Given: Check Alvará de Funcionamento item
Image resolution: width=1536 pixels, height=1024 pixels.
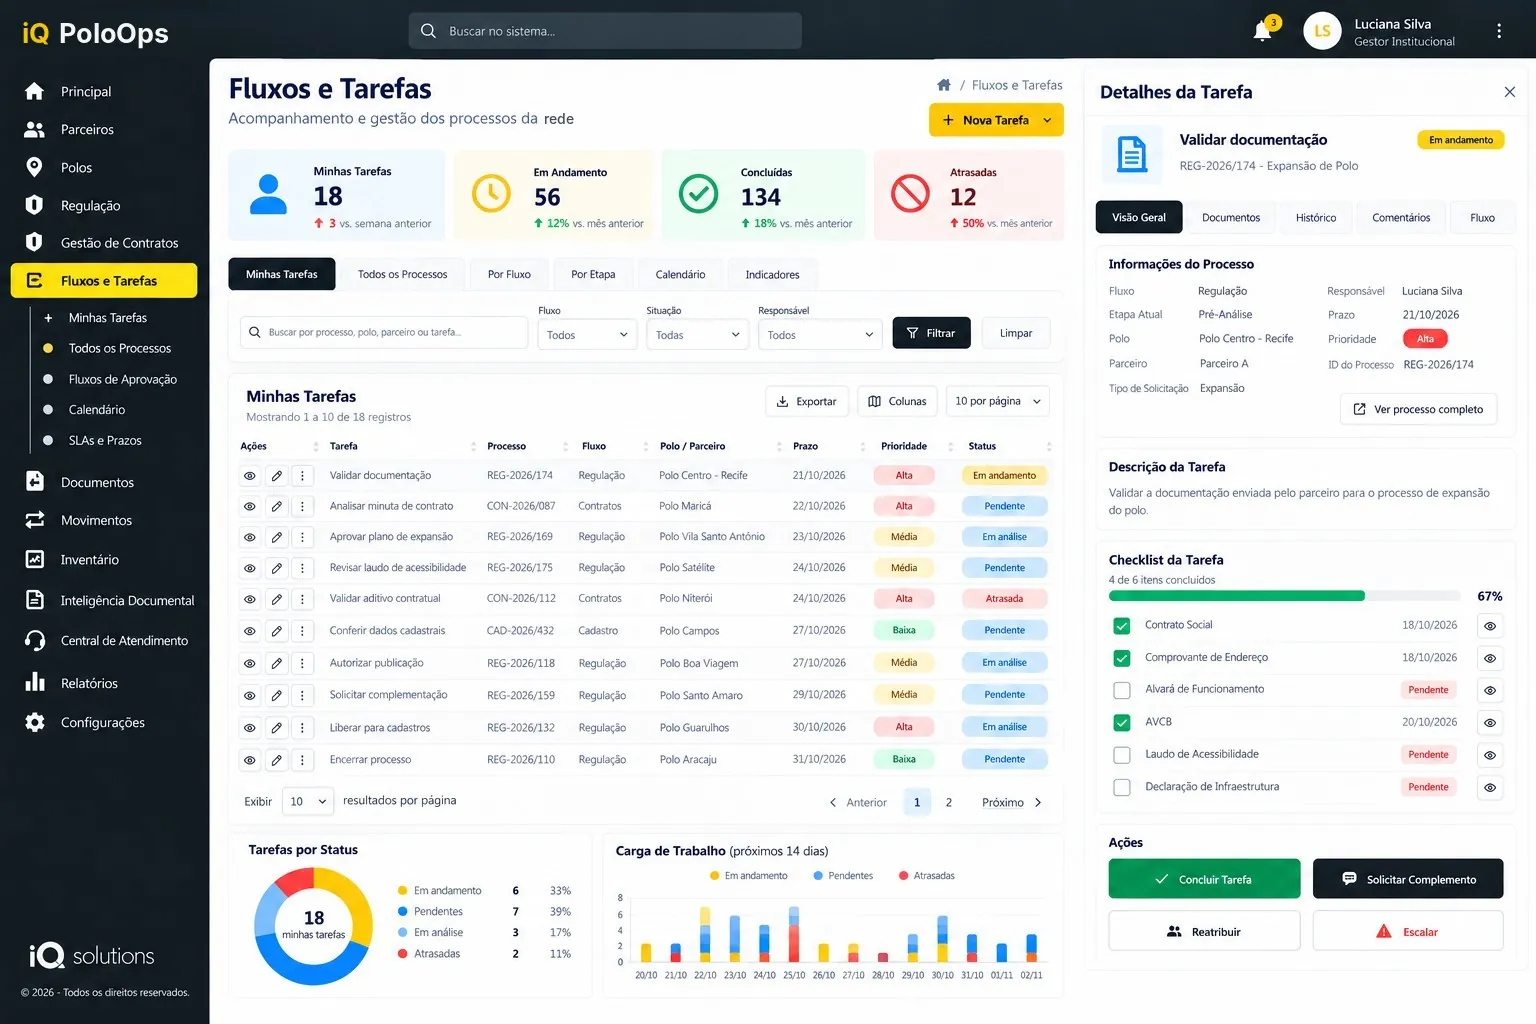Looking at the screenshot, I should point(1122,690).
